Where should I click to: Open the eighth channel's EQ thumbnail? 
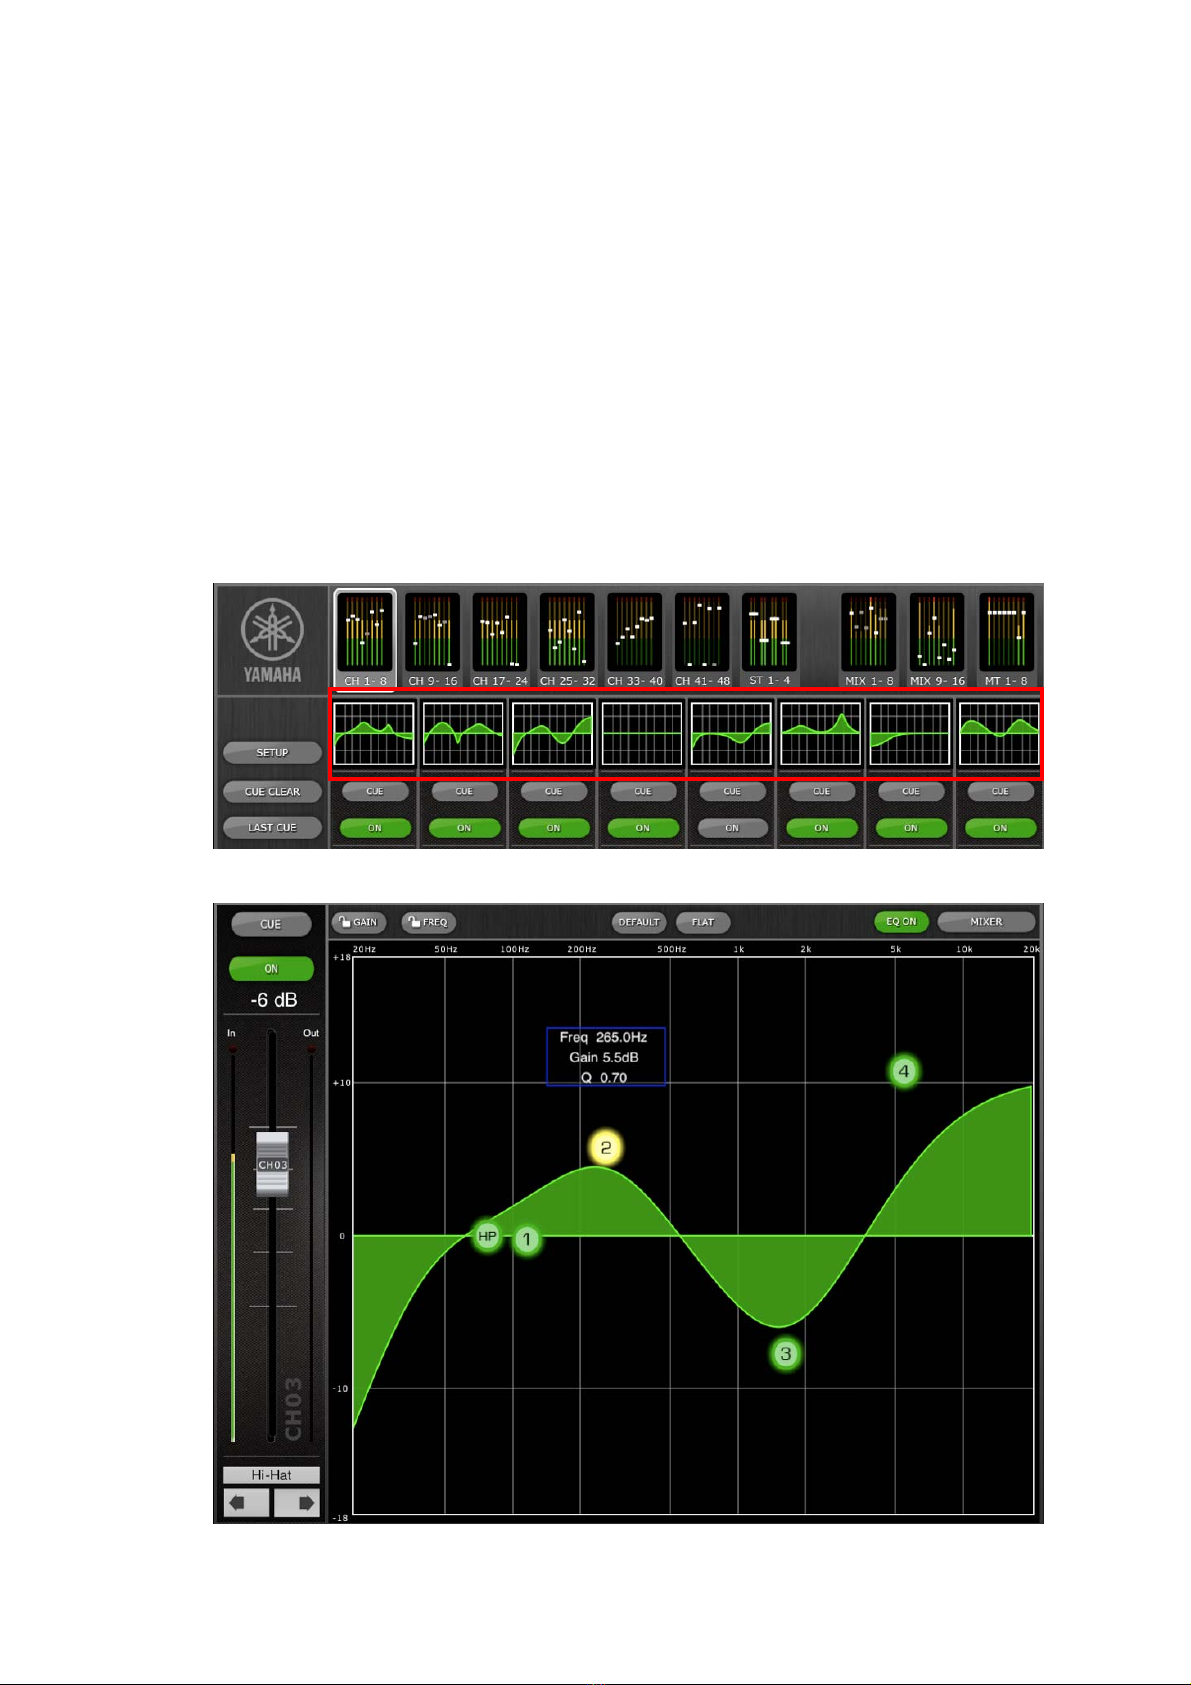(x=999, y=734)
